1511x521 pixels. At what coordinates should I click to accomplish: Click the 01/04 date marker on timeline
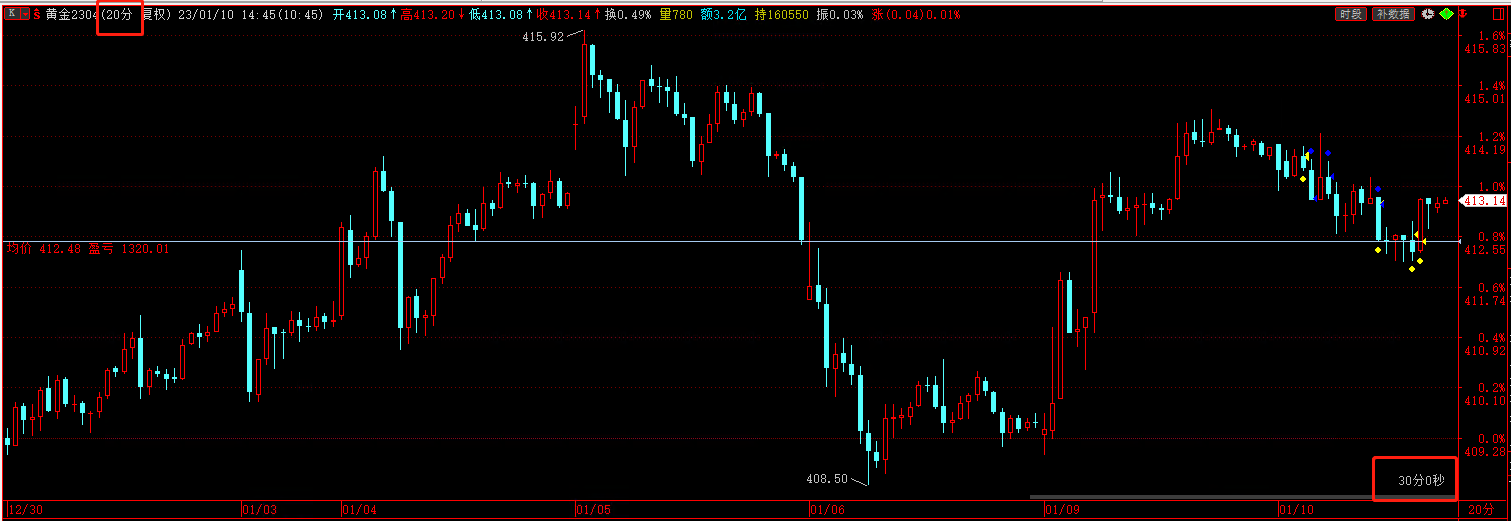pos(360,510)
